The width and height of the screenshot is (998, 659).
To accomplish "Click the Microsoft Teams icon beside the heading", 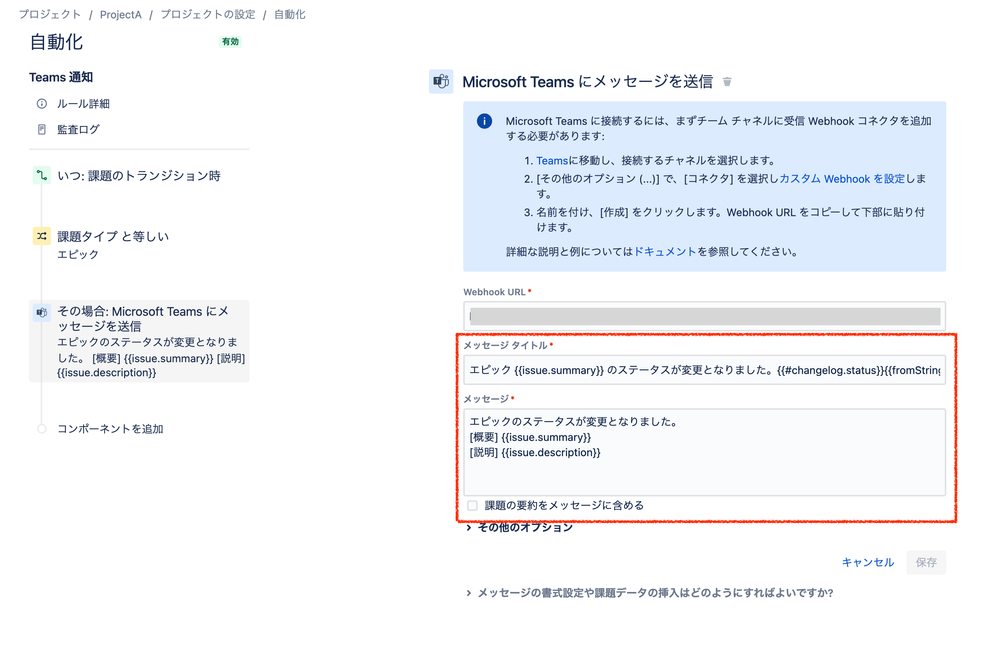I will [x=440, y=81].
